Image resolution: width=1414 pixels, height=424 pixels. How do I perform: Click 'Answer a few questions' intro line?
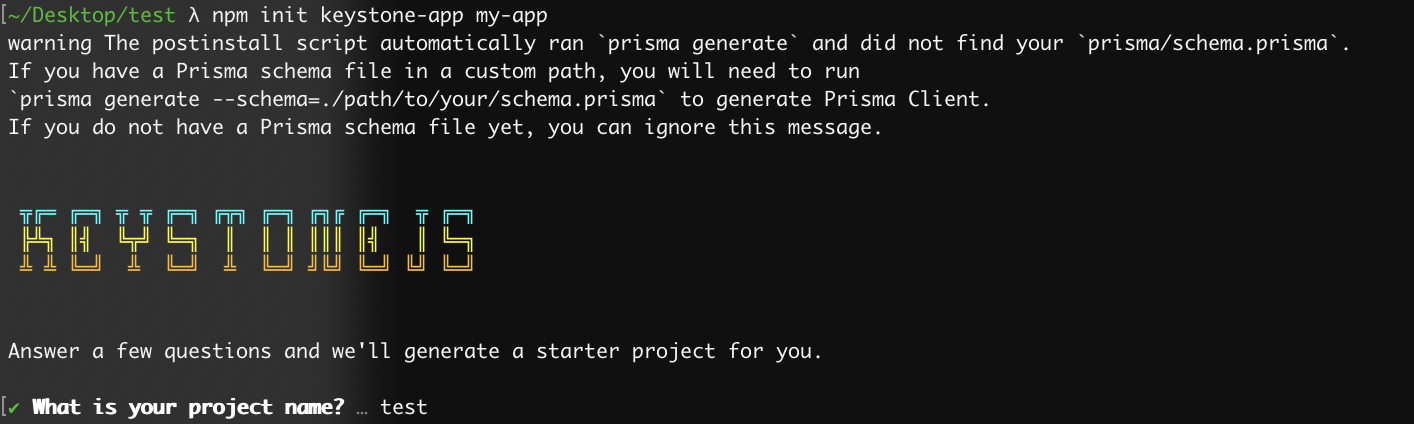pos(139,352)
